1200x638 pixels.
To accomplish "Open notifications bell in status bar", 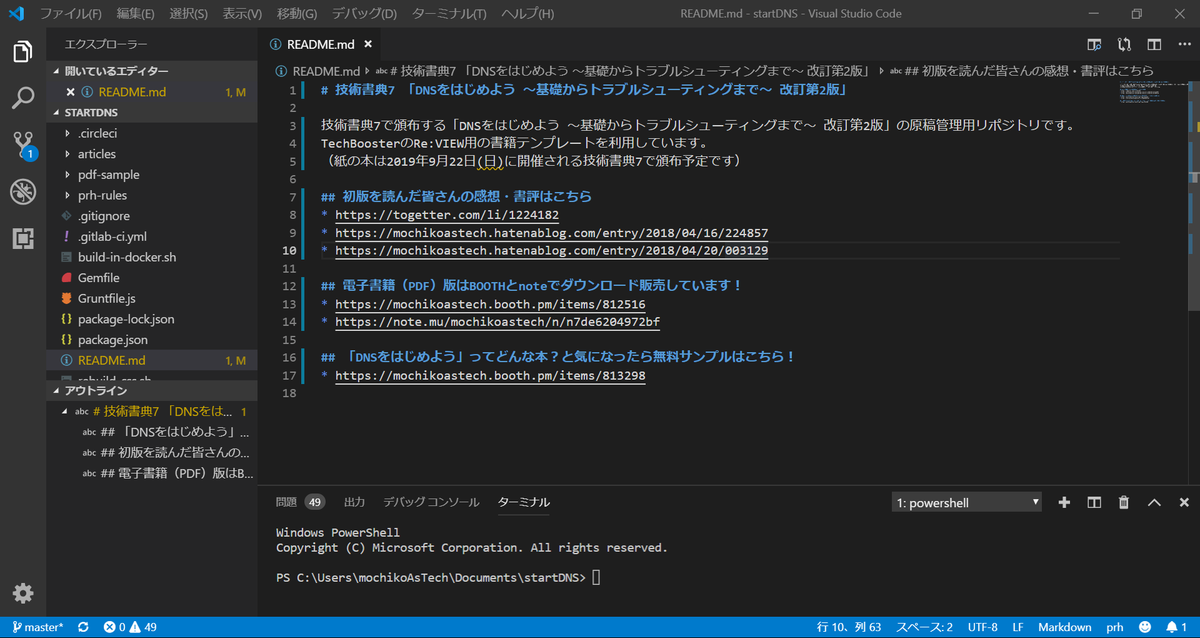I will point(1176,627).
